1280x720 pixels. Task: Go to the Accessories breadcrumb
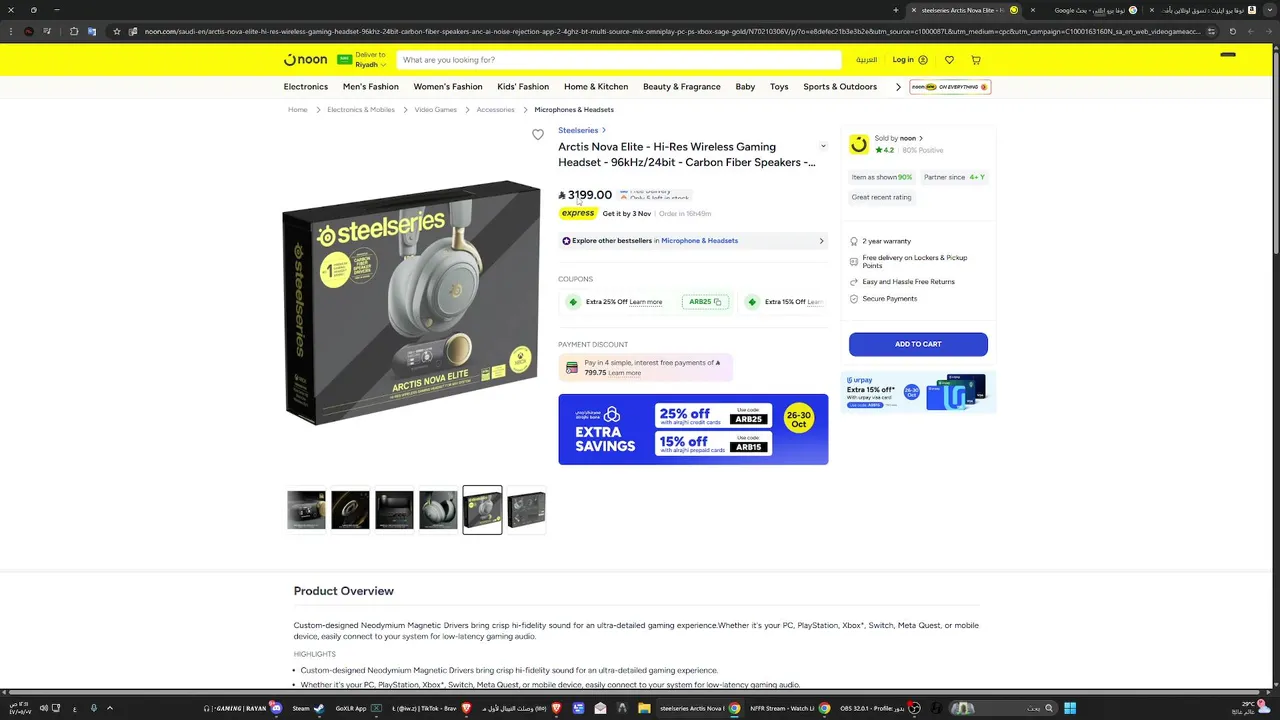point(496,110)
